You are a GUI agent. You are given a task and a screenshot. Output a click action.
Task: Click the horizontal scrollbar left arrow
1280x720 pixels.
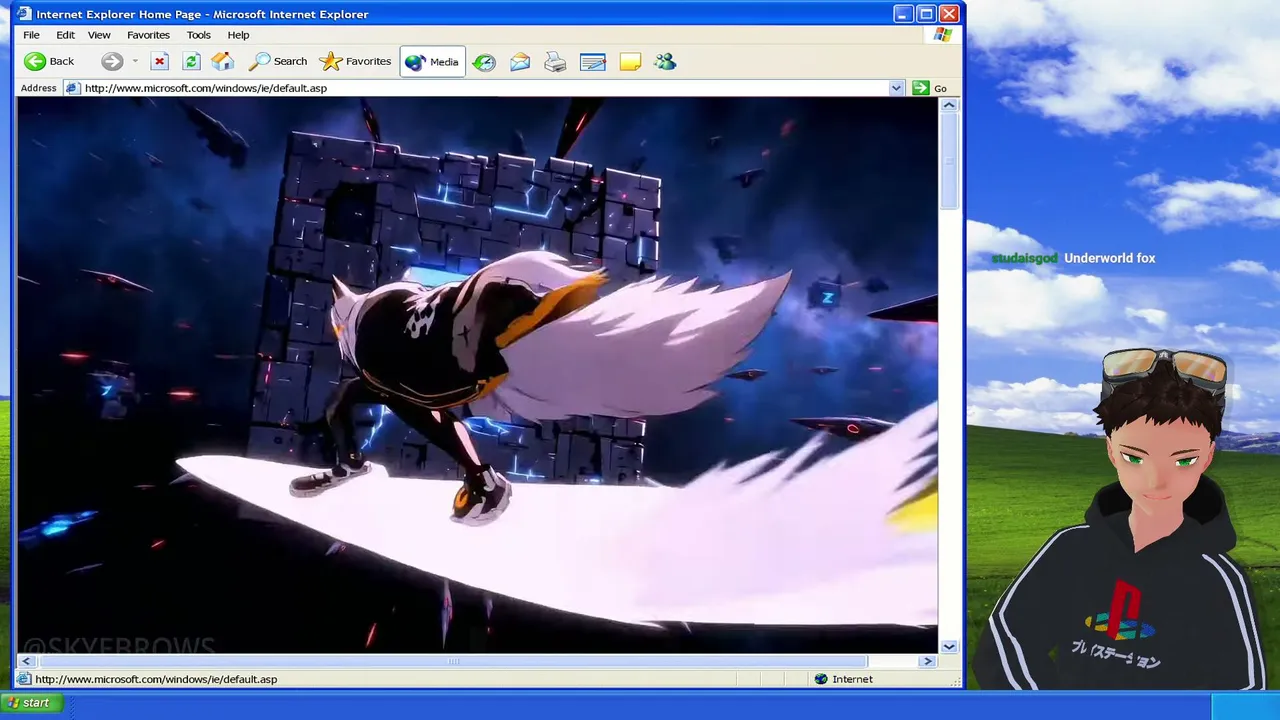26,661
